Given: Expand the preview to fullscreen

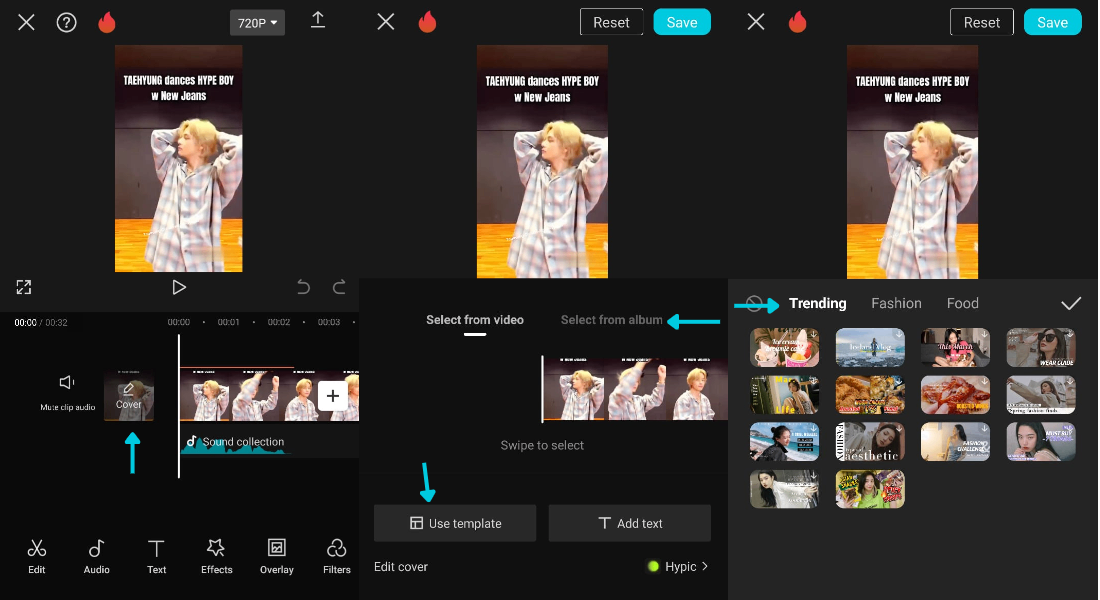Looking at the screenshot, I should point(24,287).
